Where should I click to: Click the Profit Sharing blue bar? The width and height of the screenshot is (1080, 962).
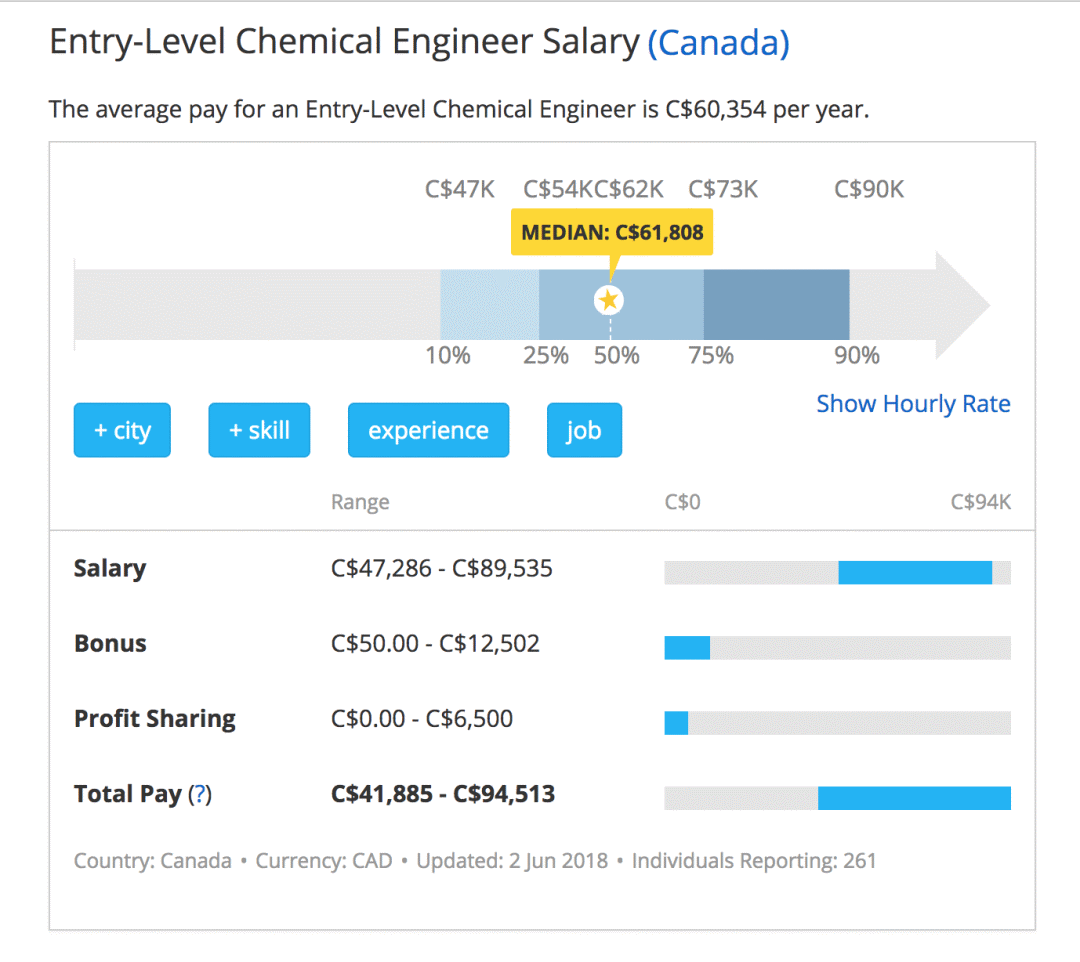click(x=676, y=723)
